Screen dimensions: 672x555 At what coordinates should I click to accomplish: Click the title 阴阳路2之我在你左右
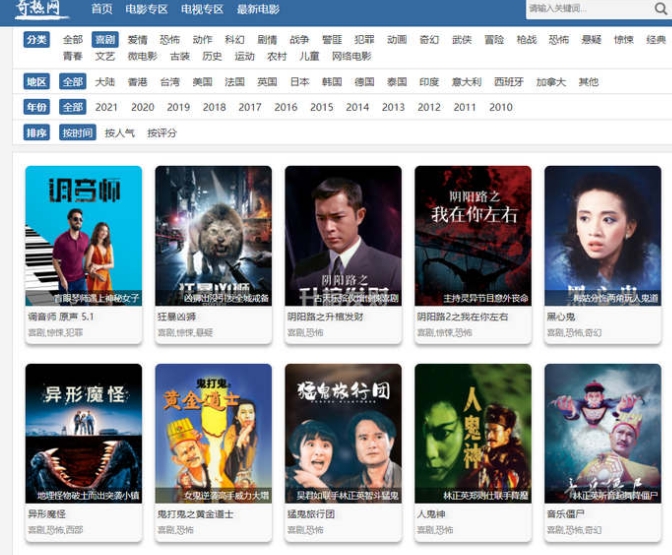point(462,317)
